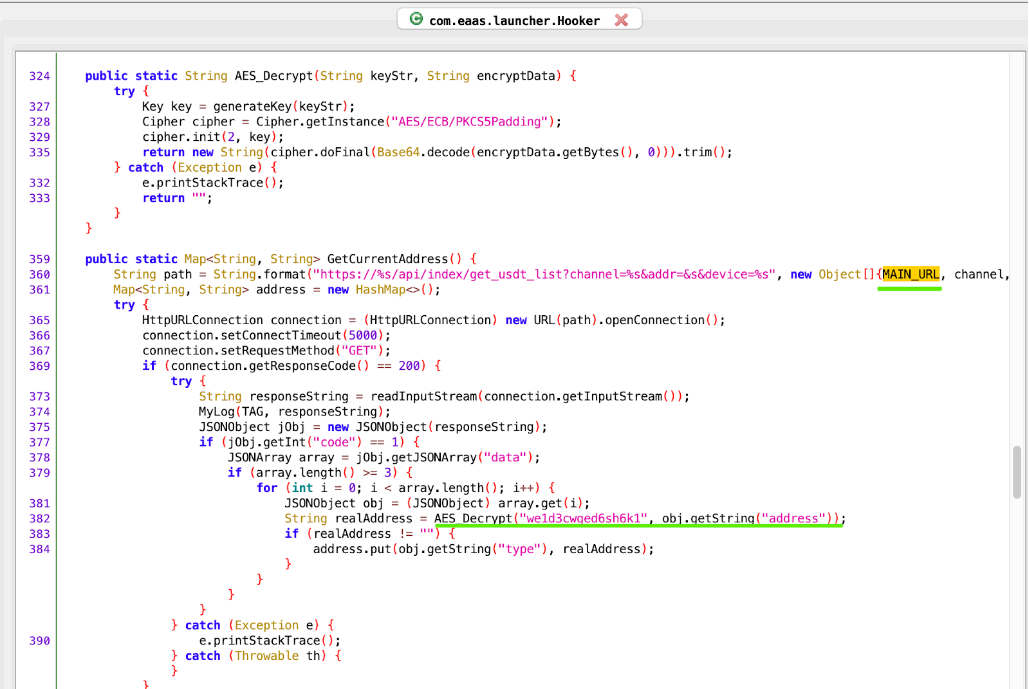Click the highlighted MAIN_URL identifier
1029x689 pixels.
click(x=910, y=274)
